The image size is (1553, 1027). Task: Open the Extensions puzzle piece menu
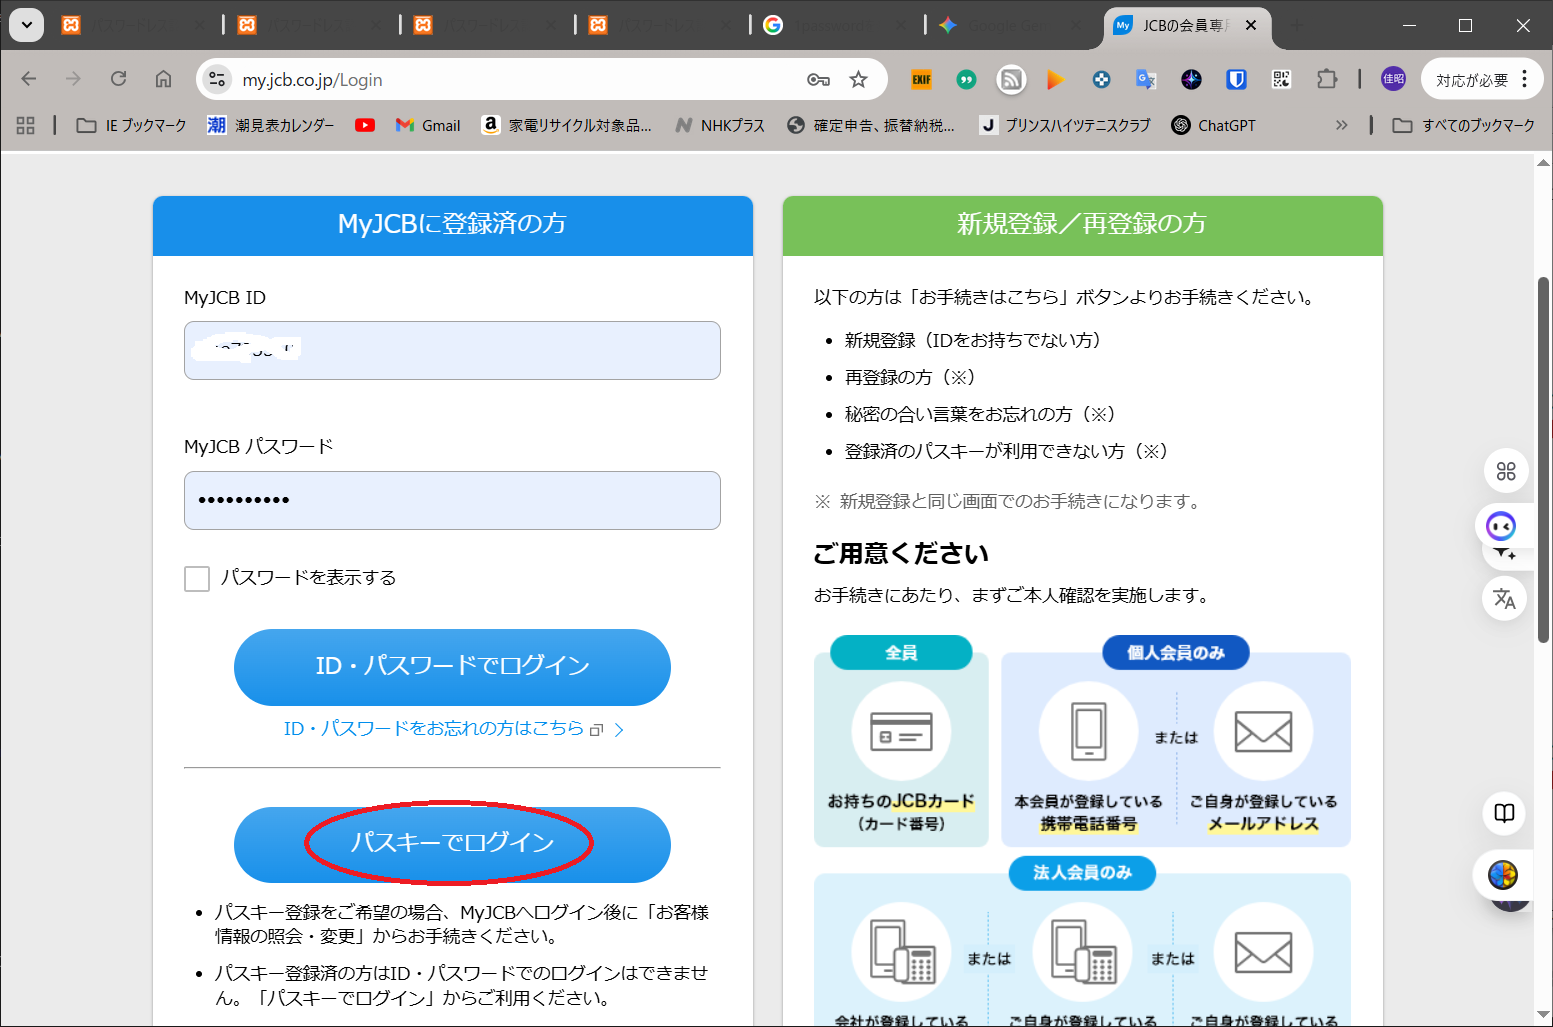click(x=1327, y=80)
